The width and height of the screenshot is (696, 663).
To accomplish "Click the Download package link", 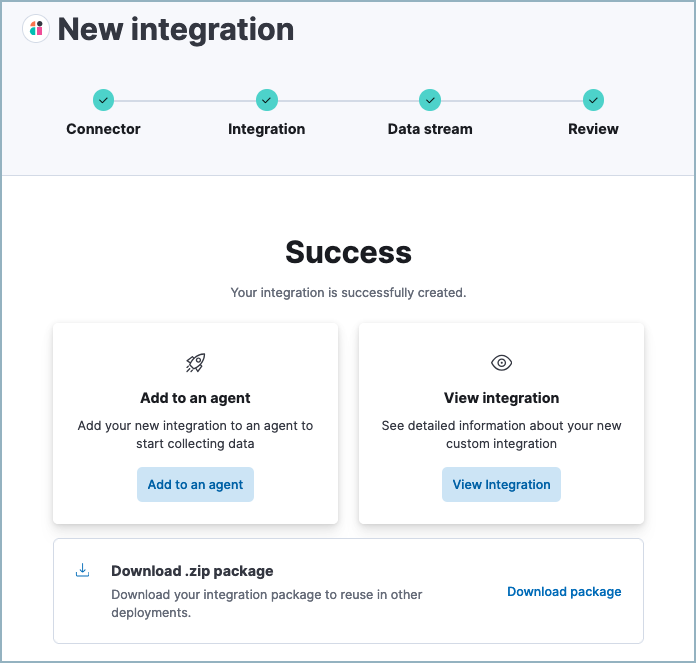I will click(564, 592).
